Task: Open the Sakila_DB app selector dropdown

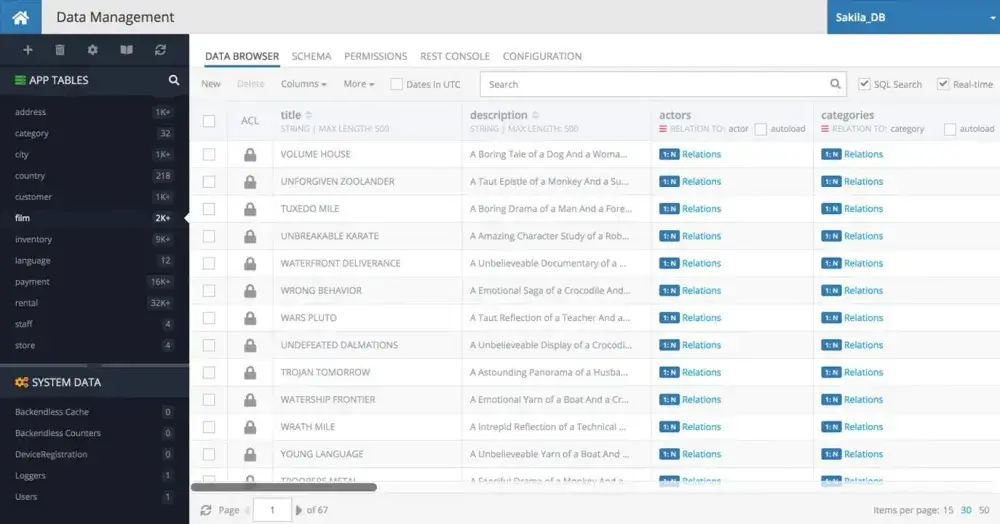Action: (913, 17)
